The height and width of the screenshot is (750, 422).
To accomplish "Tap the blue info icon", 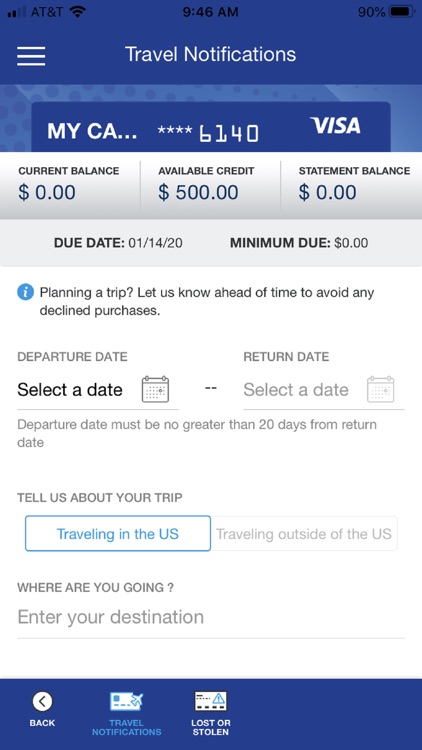I will pos(25,292).
